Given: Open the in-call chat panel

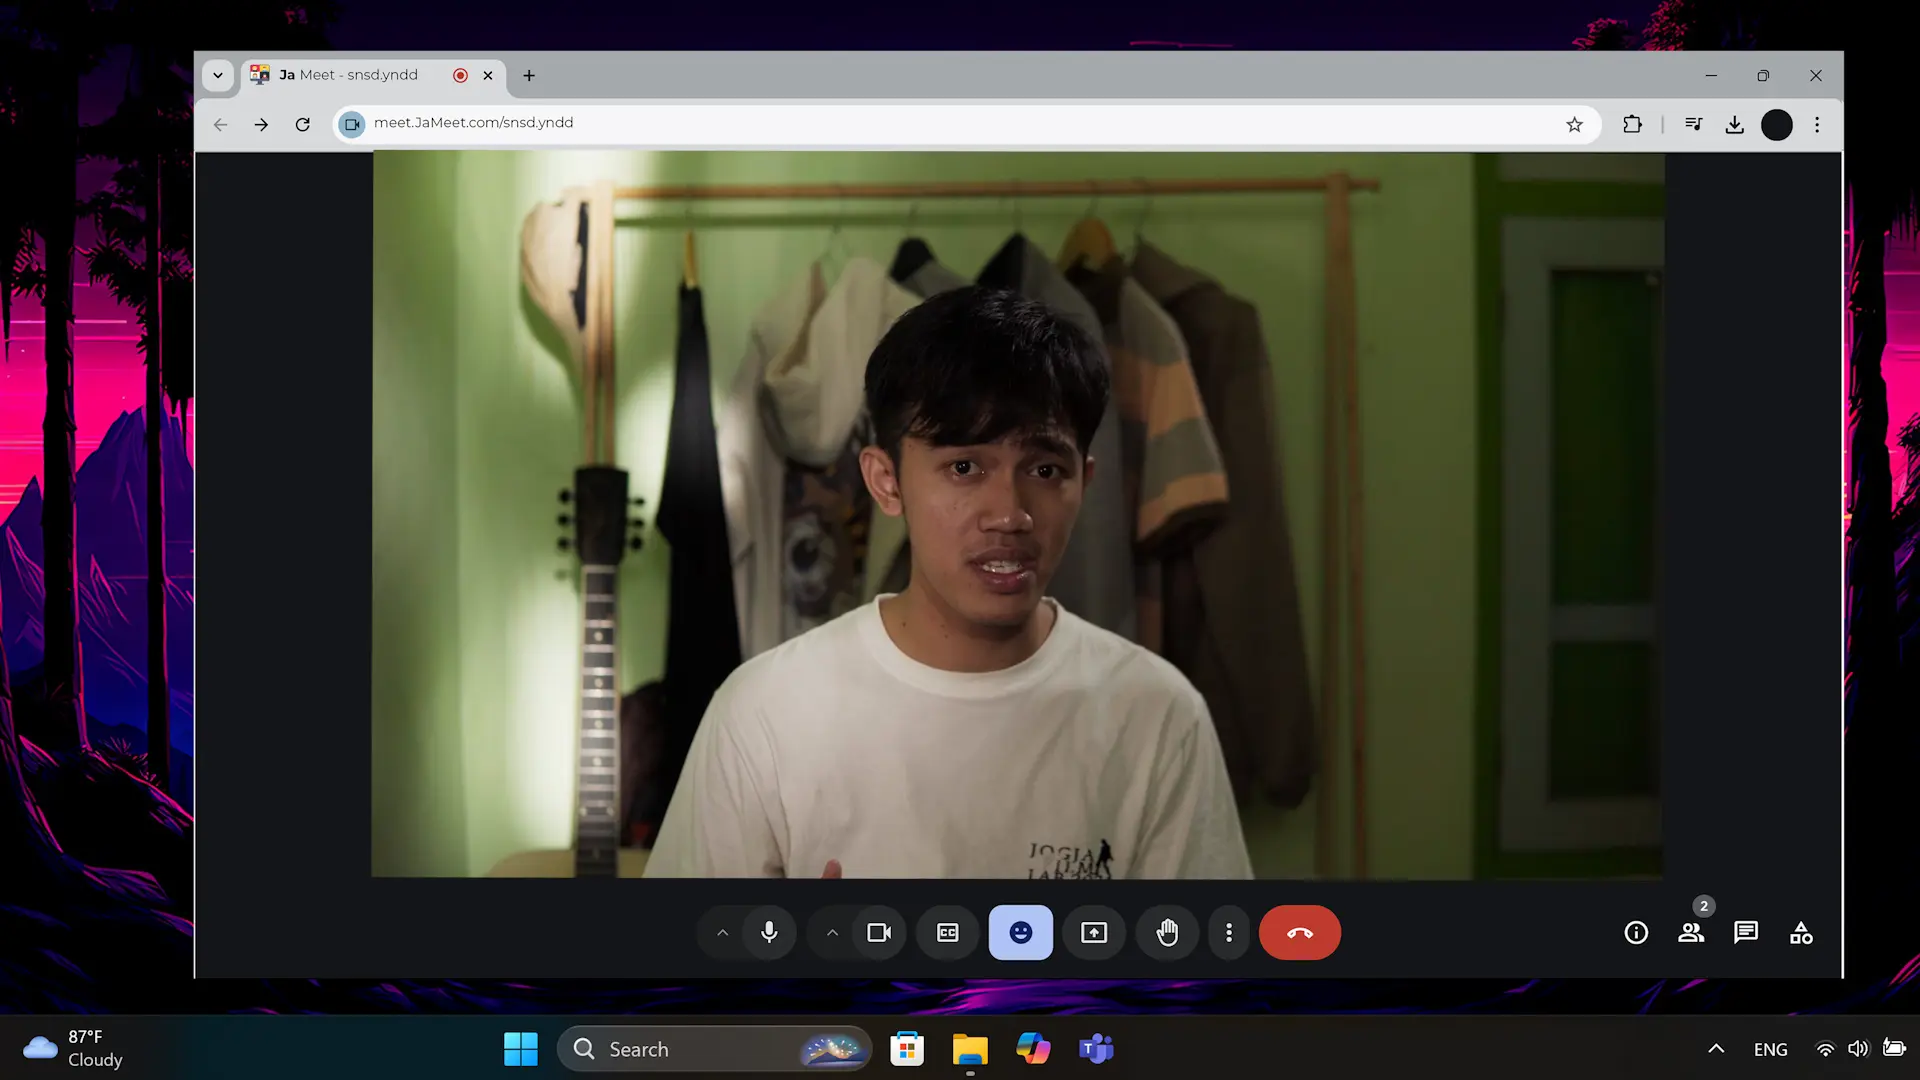Looking at the screenshot, I should coord(1746,932).
